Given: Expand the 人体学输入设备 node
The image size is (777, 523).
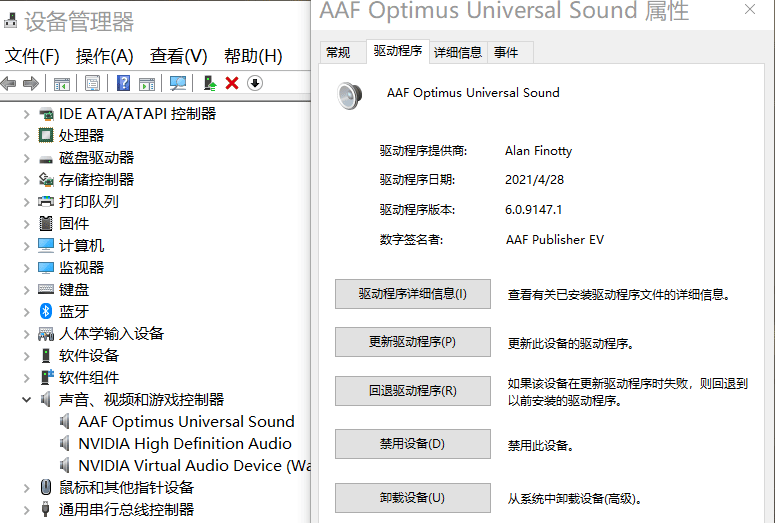Looking at the screenshot, I should (26, 334).
